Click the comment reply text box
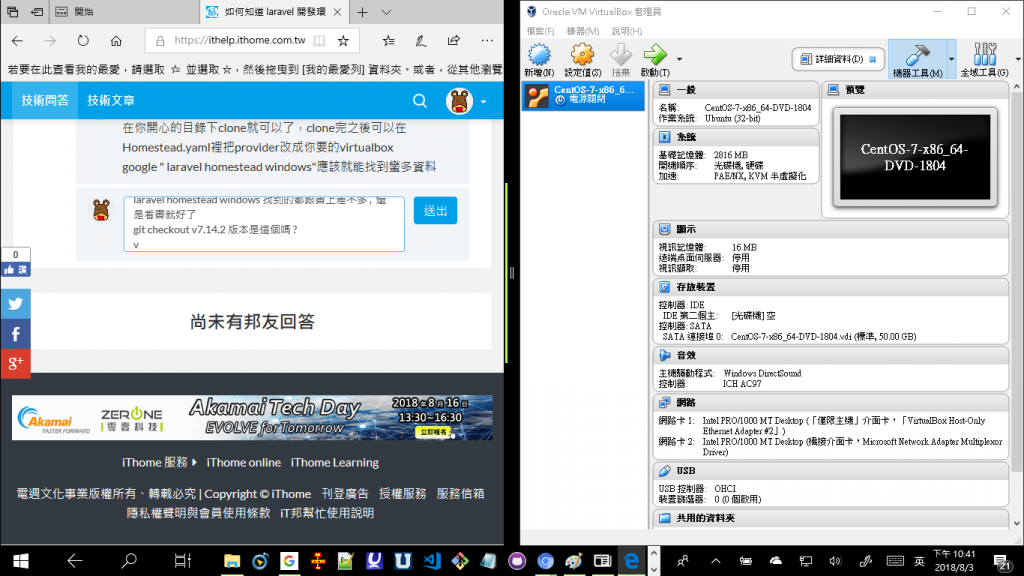Image resolution: width=1024 pixels, height=576 pixels. (264, 224)
